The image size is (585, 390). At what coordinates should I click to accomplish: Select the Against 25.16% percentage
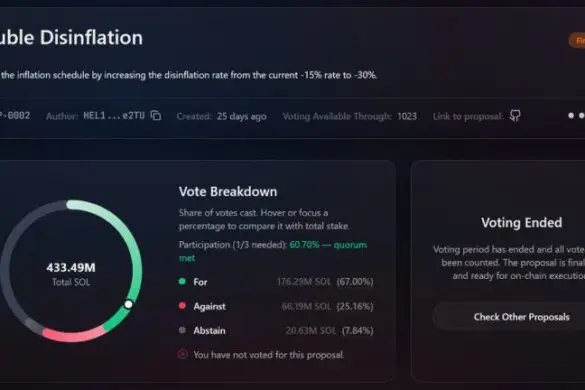pyautogui.click(x=355, y=306)
